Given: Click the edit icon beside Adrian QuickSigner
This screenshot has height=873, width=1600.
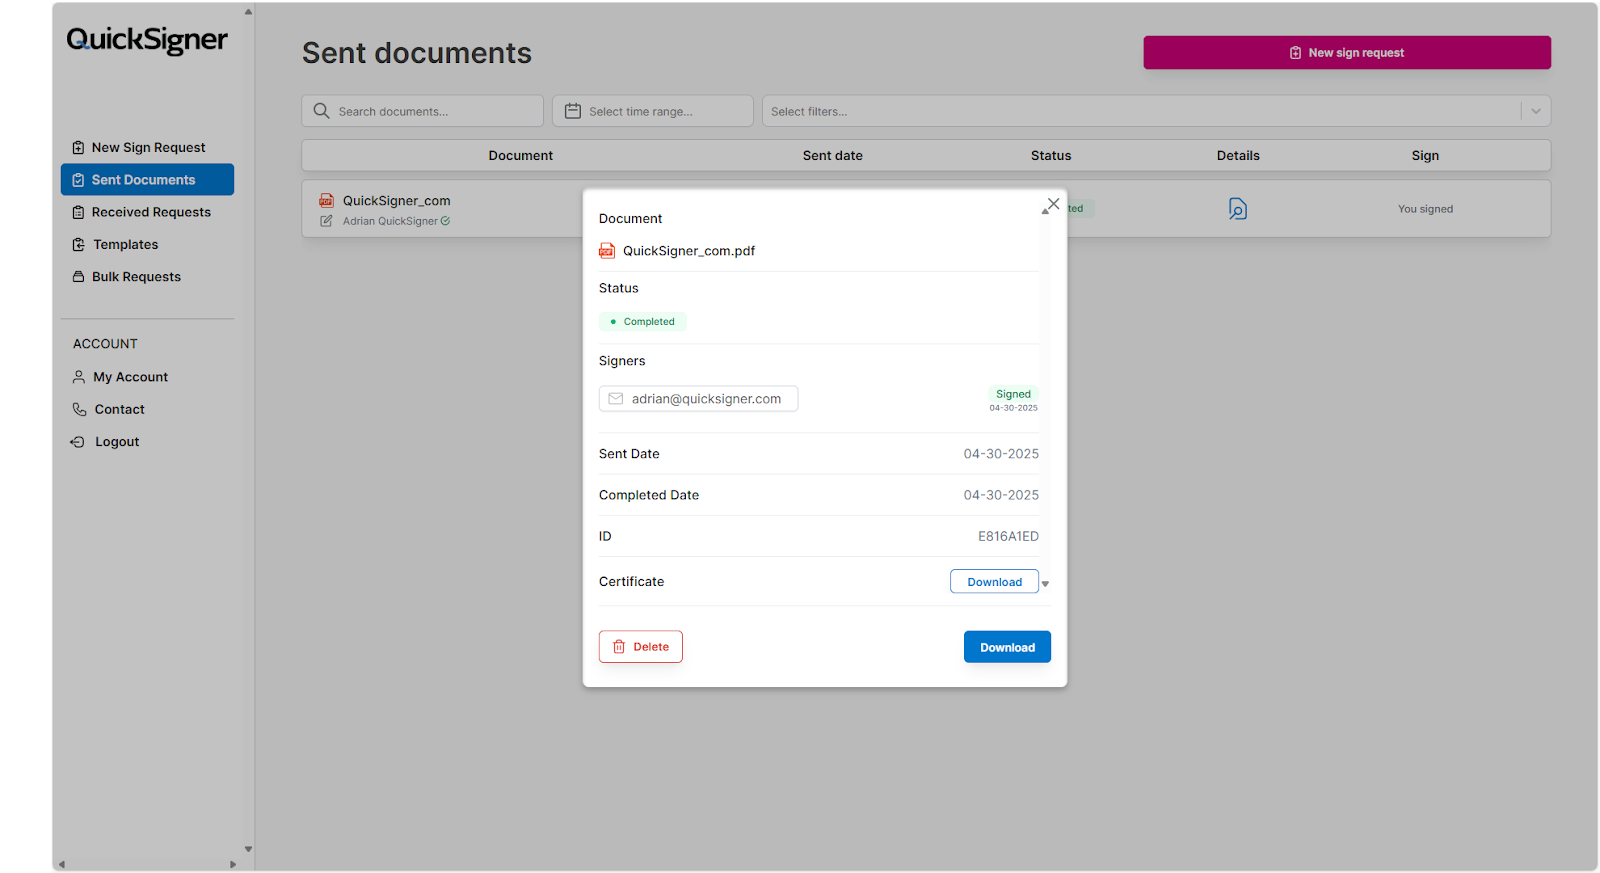Looking at the screenshot, I should tap(326, 221).
